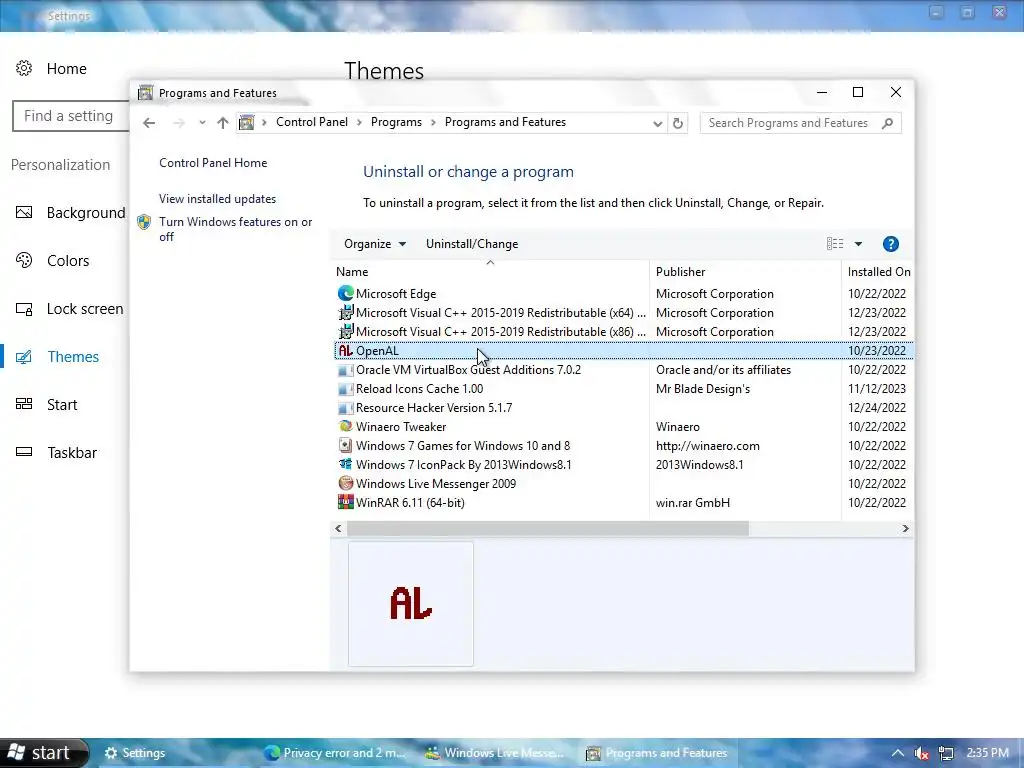
Task: Select the Visual C++ Redistributable (x86) icon
Action: (345, 332)
